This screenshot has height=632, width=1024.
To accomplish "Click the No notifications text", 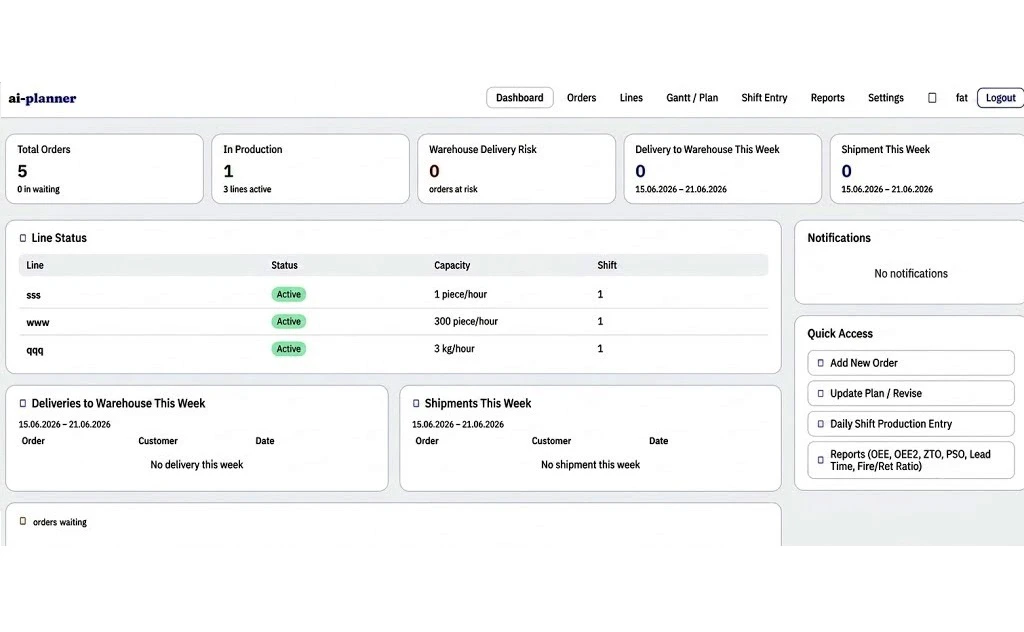I will point(910,274).
